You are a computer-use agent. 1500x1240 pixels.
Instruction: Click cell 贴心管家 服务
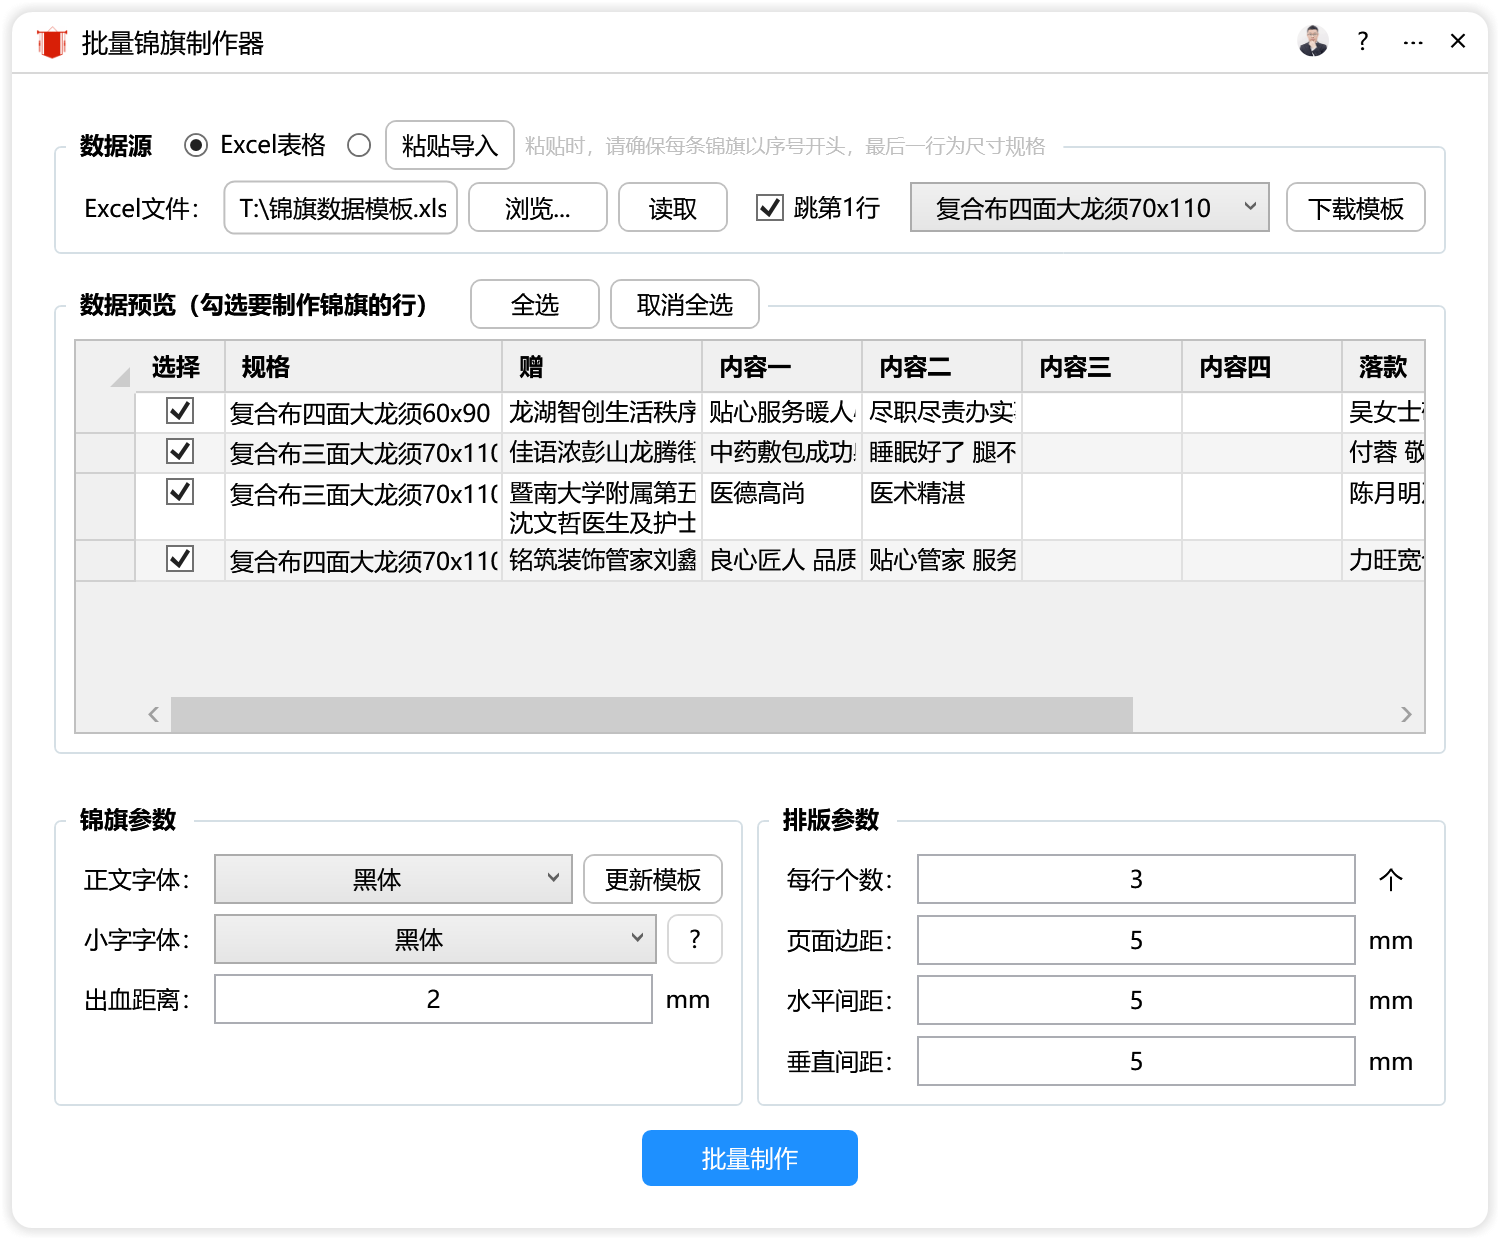coord(943,561)
